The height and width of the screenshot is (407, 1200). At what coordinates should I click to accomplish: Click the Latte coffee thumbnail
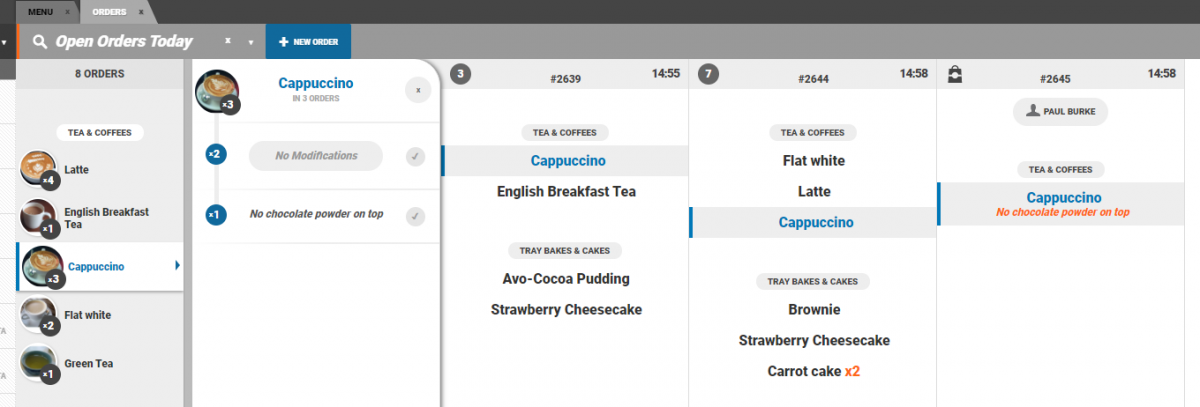[x=38, y=168]
